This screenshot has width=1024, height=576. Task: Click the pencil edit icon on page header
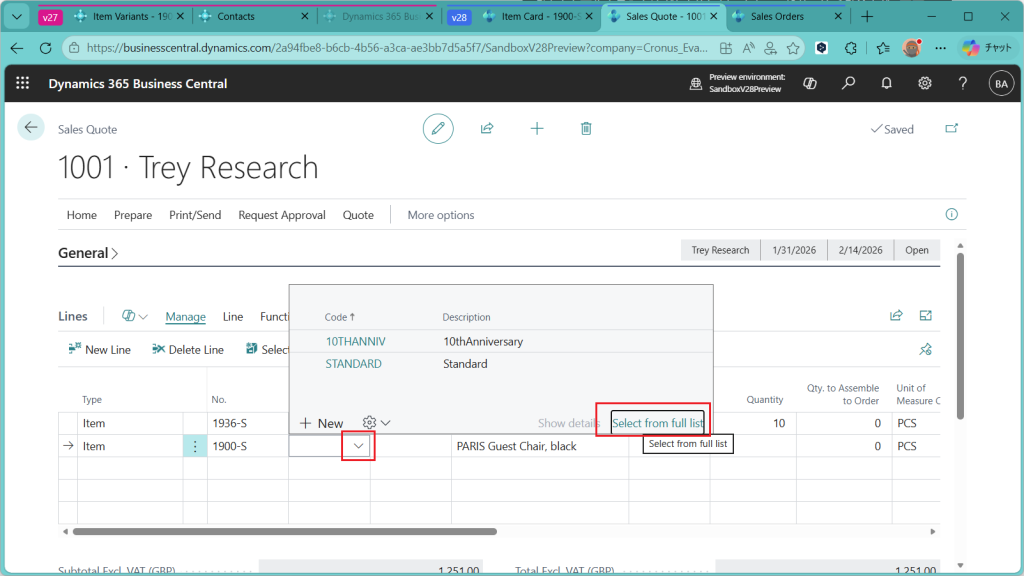pos(437,129)
